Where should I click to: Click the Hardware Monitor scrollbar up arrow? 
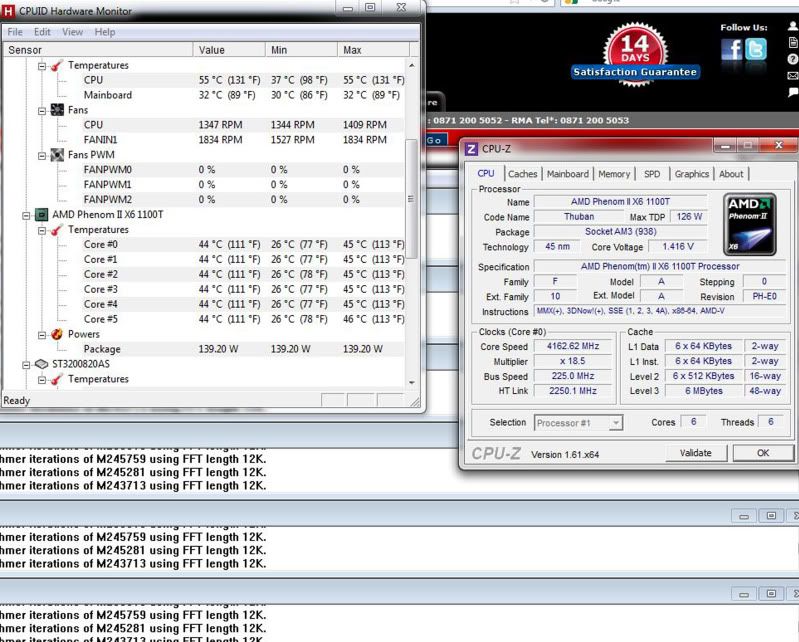tap(412, 66)
